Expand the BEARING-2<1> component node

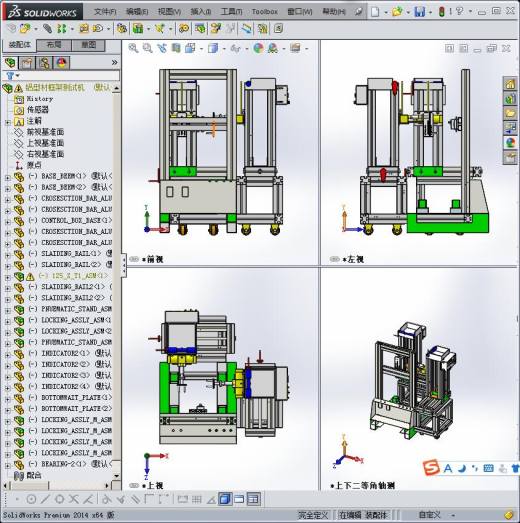tap(7, 466)
